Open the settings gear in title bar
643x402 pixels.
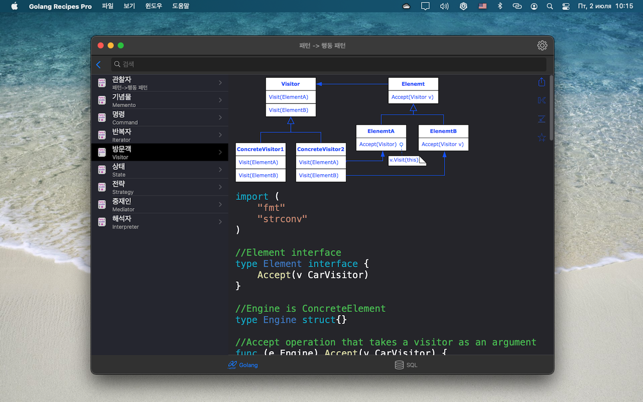point(542,46)
